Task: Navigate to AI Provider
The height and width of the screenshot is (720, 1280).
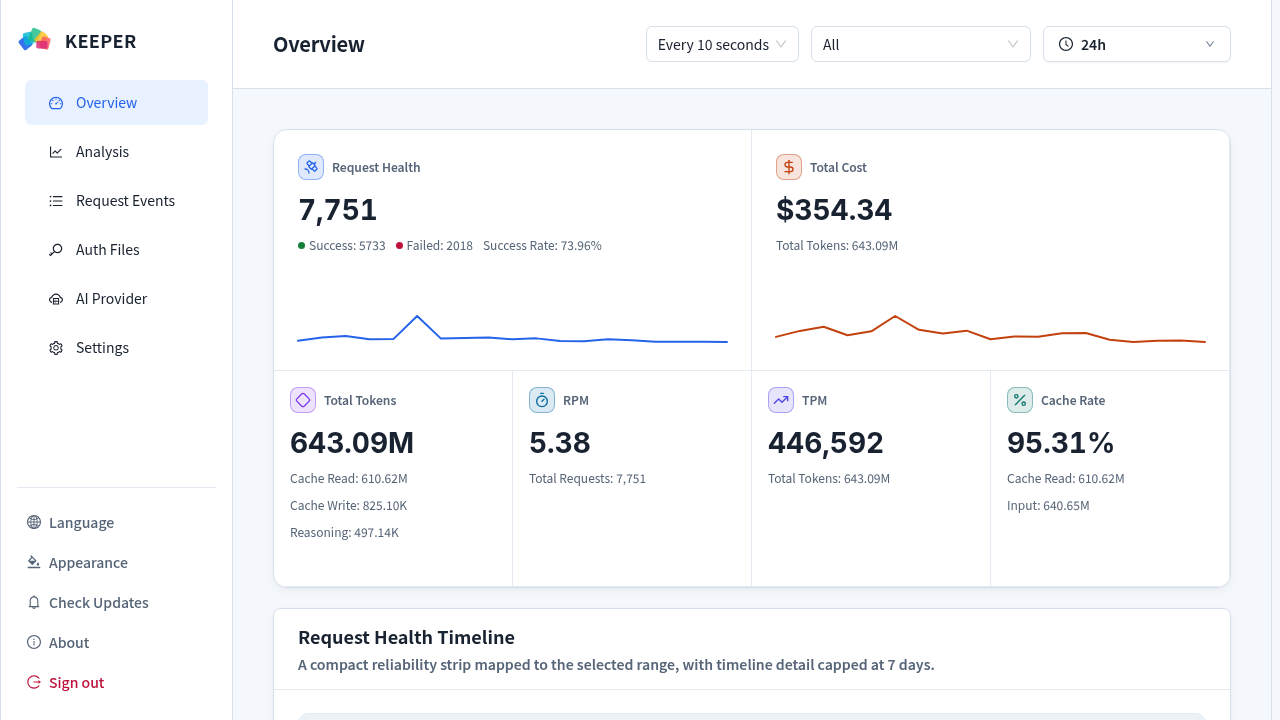Action: (x=116, y=299)
